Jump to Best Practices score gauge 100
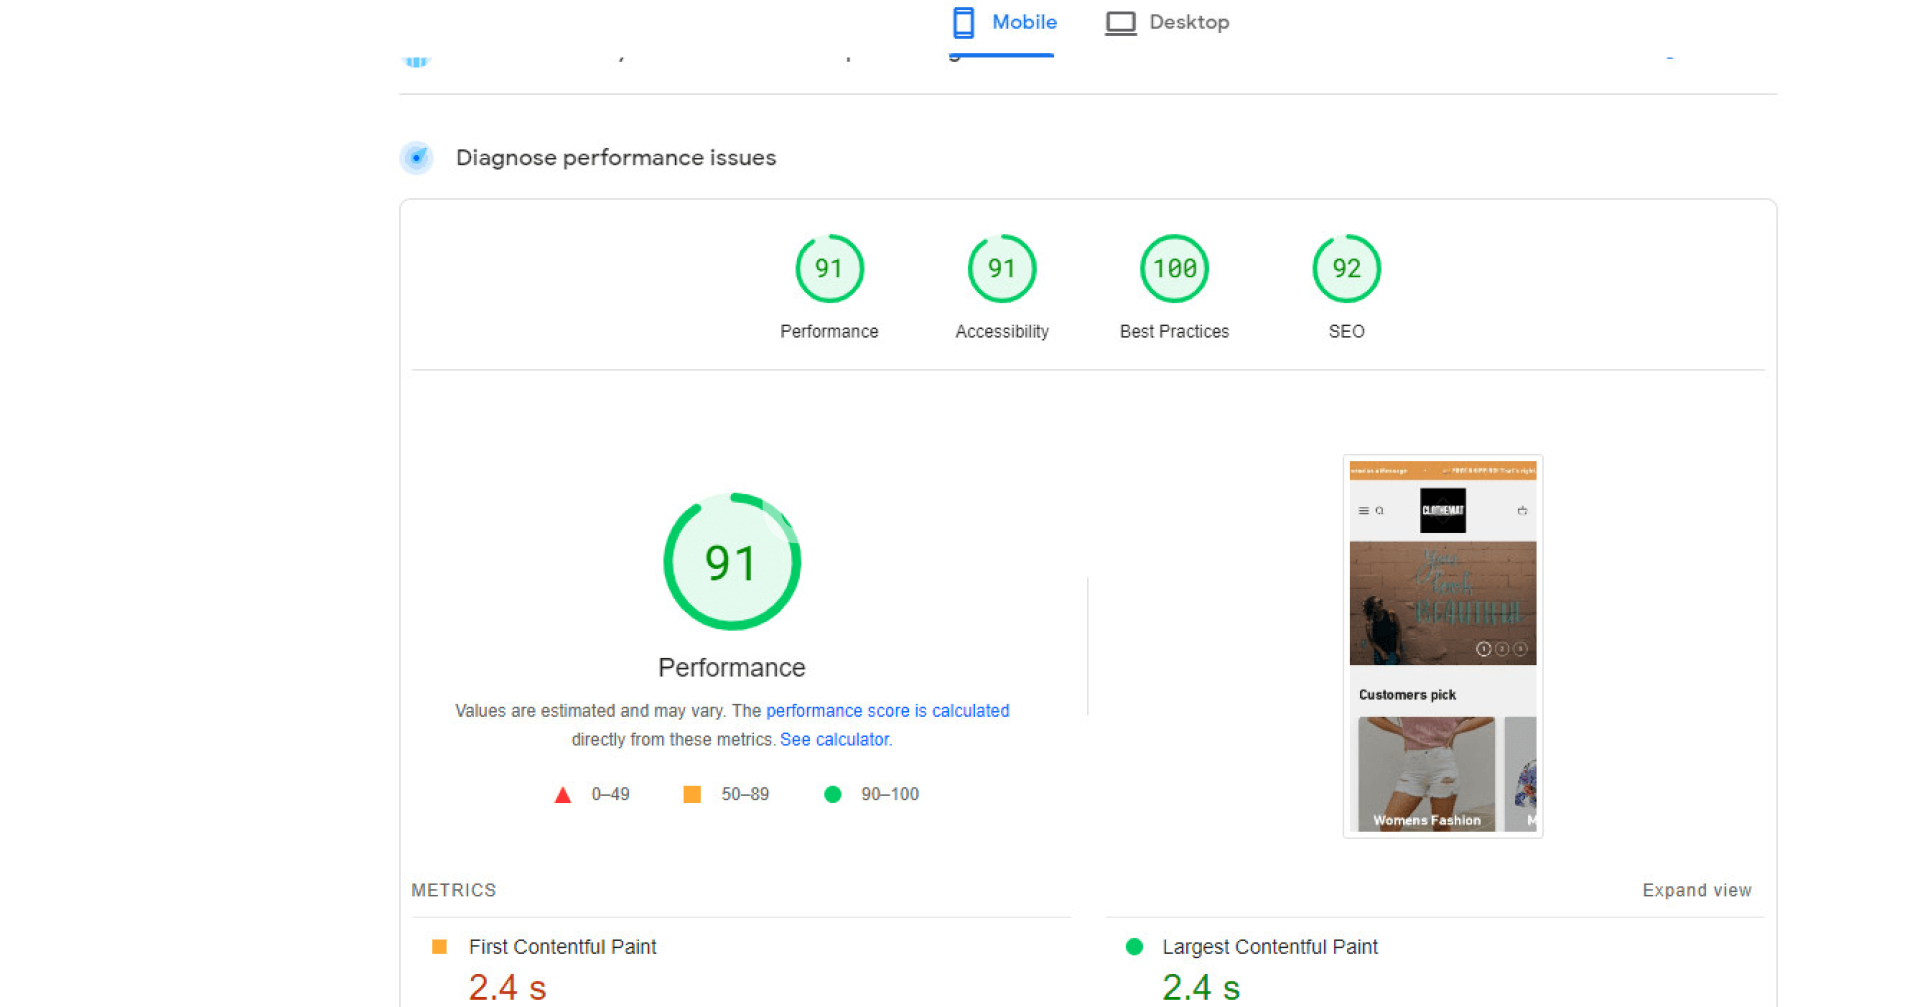 pos(1174,269)
